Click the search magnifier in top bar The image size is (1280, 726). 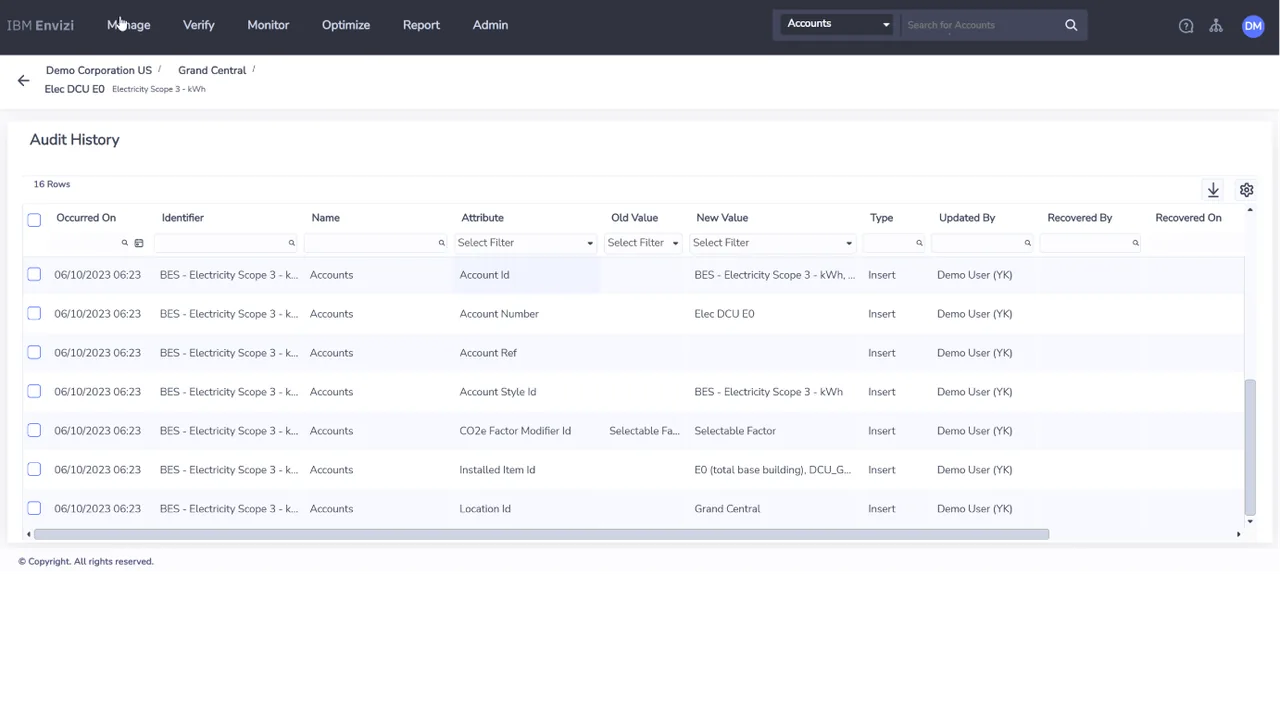pos(1071,25)
